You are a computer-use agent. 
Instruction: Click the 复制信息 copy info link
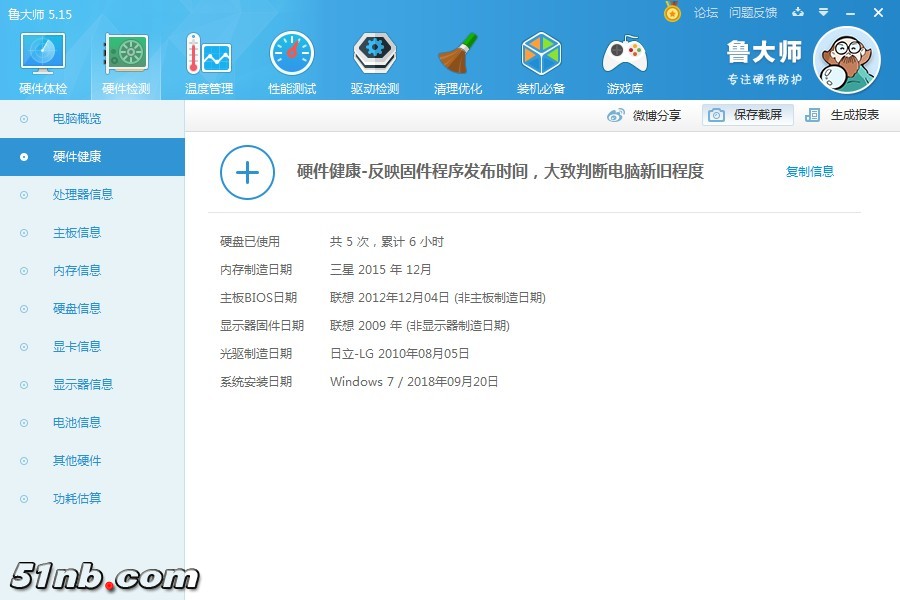[x=809, y=172]
